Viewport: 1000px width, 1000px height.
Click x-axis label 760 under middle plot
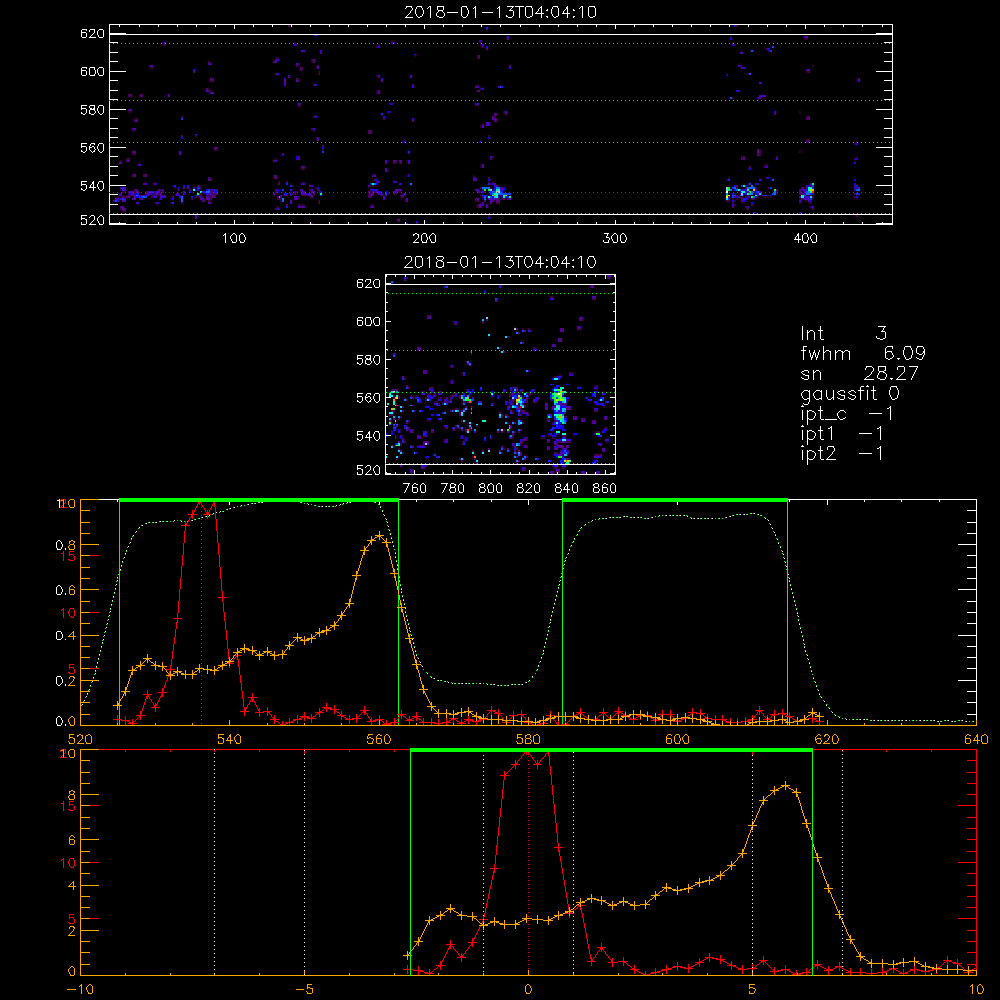[x=415, y=489]
